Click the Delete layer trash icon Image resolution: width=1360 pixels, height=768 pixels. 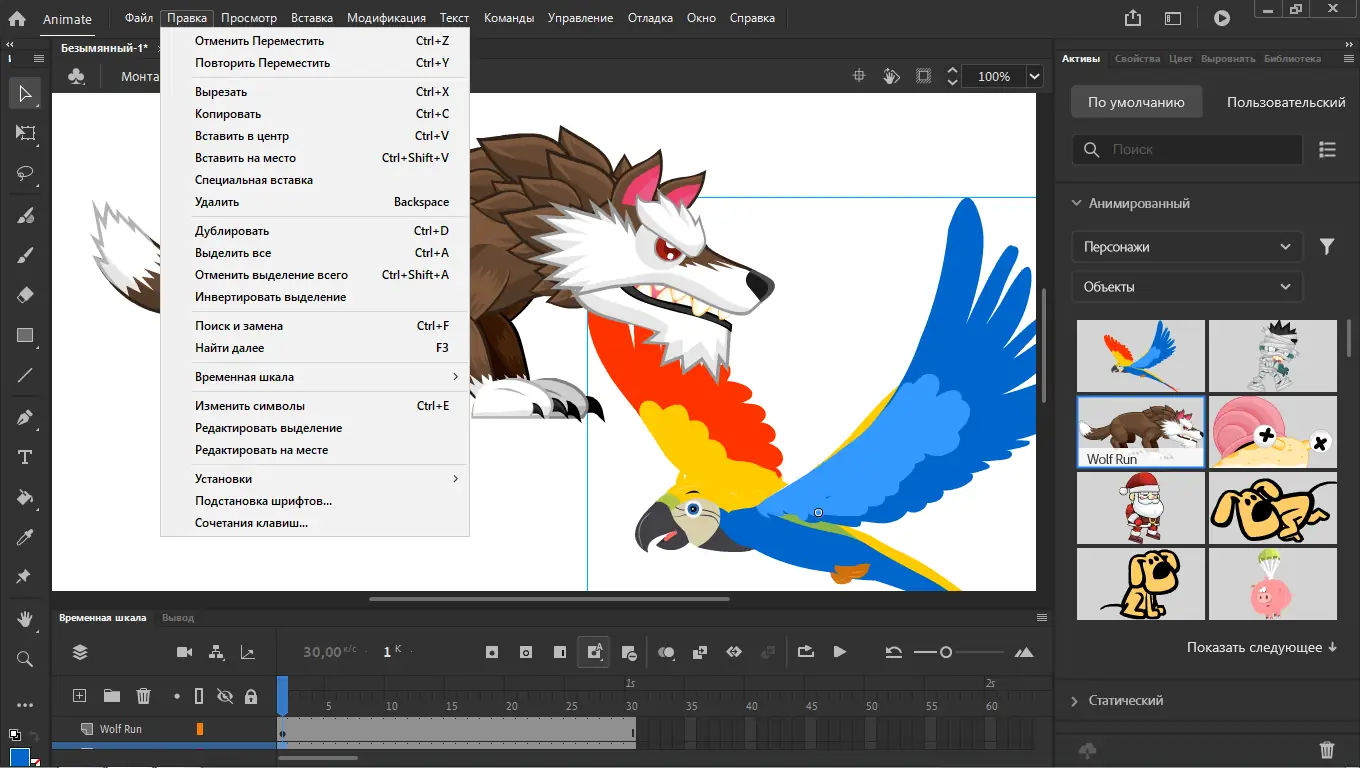pos(143,695)
